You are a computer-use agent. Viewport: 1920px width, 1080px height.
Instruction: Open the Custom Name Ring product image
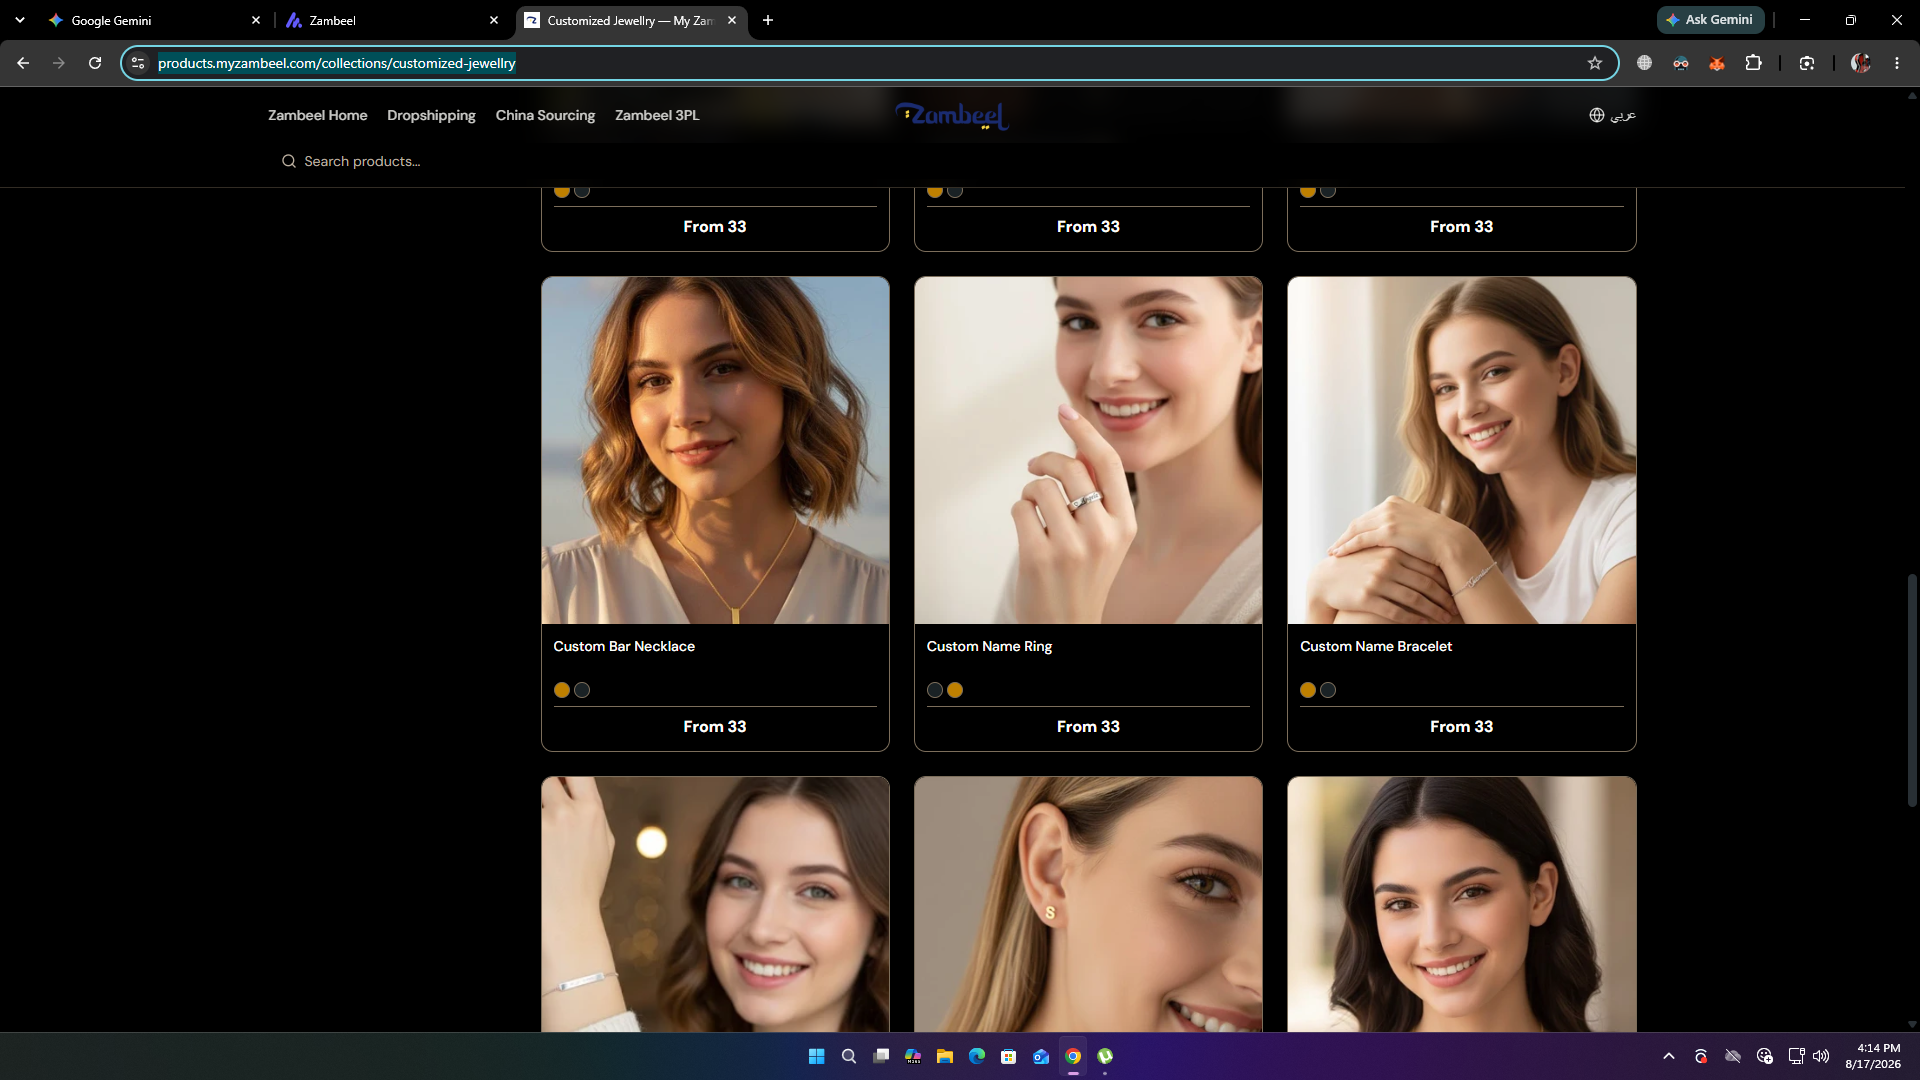click(1088, 450)
